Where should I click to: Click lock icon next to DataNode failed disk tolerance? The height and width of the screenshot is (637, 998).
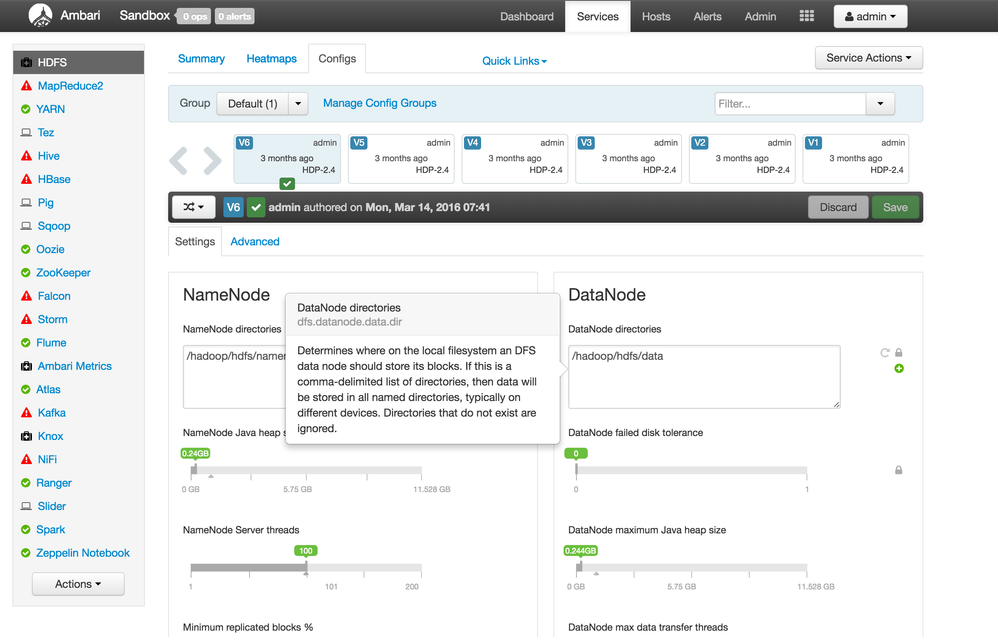pos(899,470)
